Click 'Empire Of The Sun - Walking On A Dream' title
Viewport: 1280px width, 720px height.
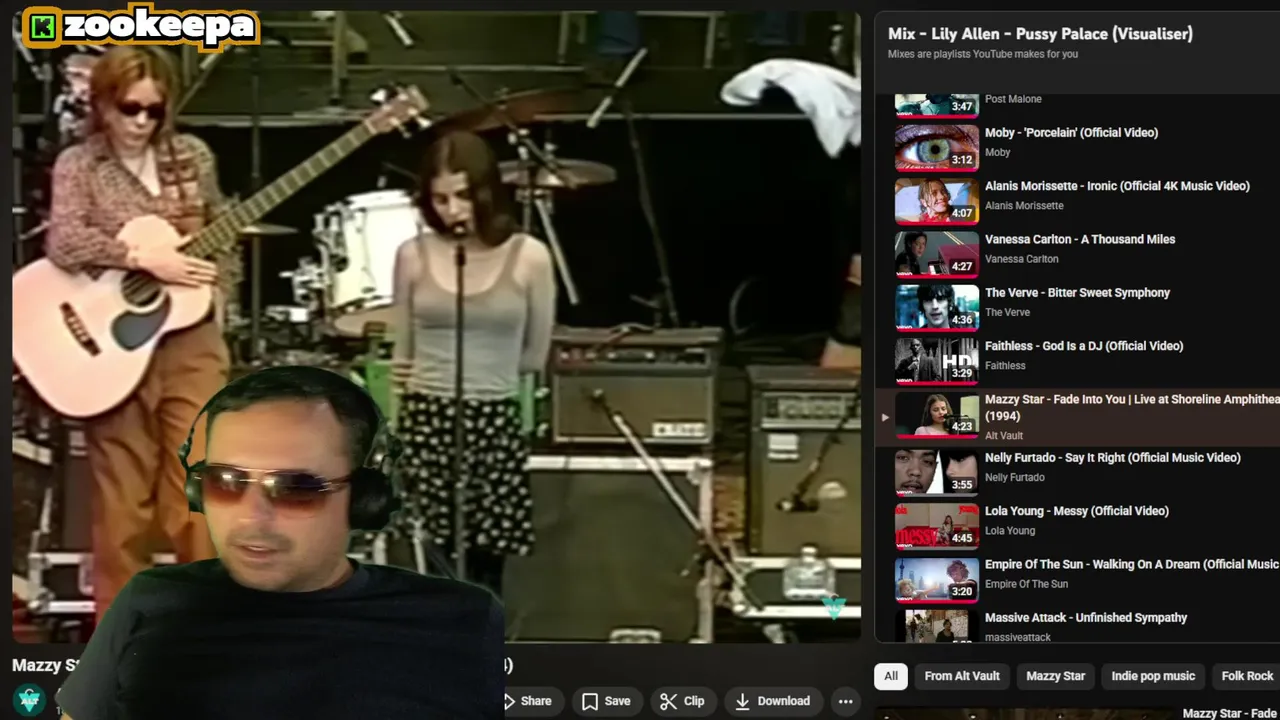[x=1132, y=564]
